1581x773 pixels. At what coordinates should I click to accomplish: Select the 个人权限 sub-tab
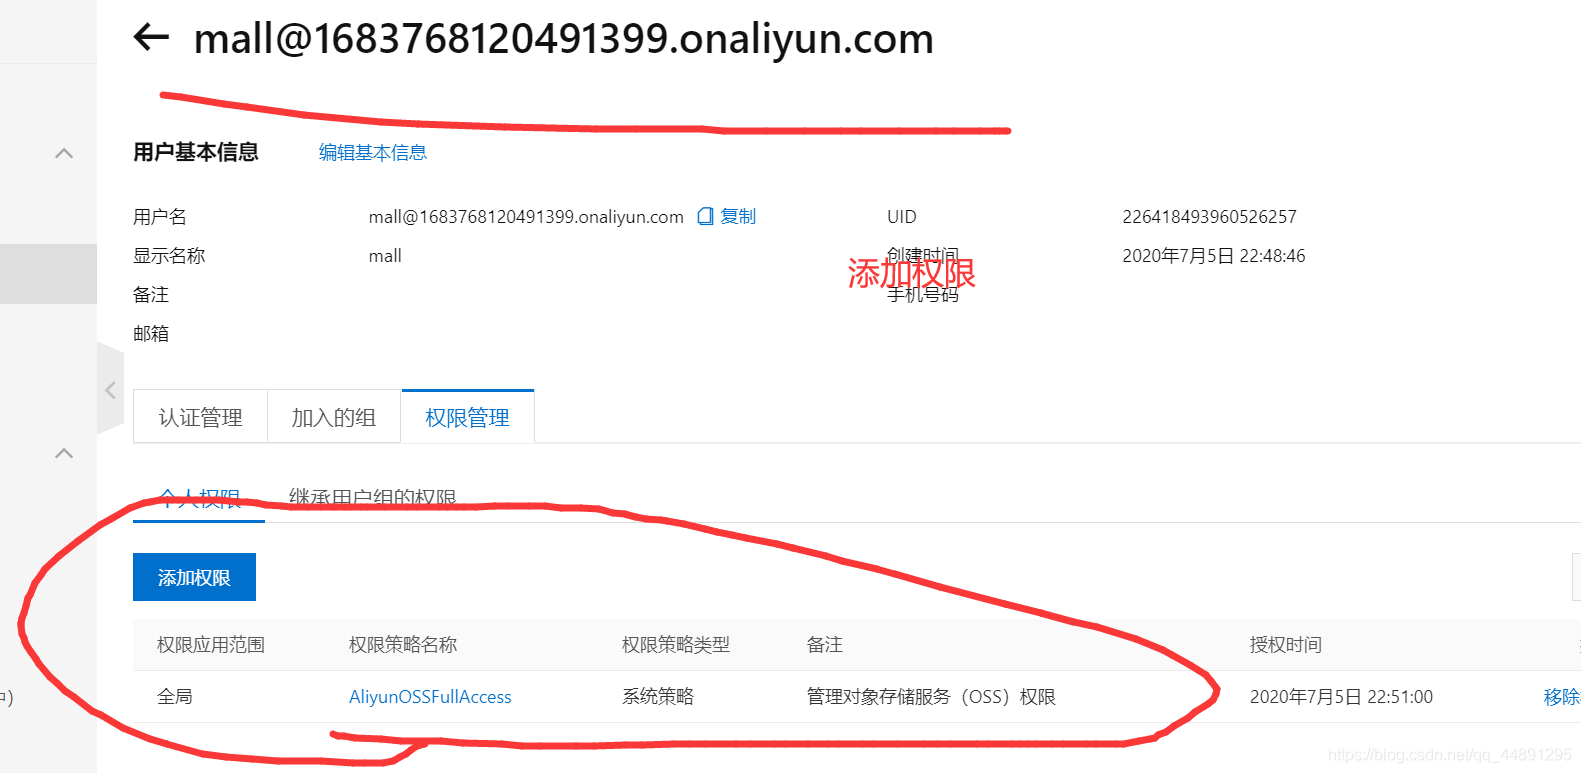[199, 499]
